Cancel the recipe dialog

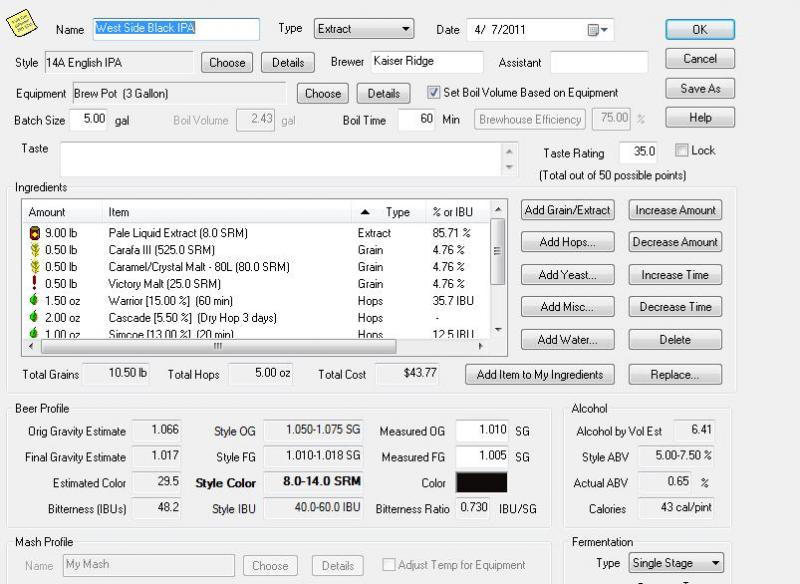pos(700,59)
